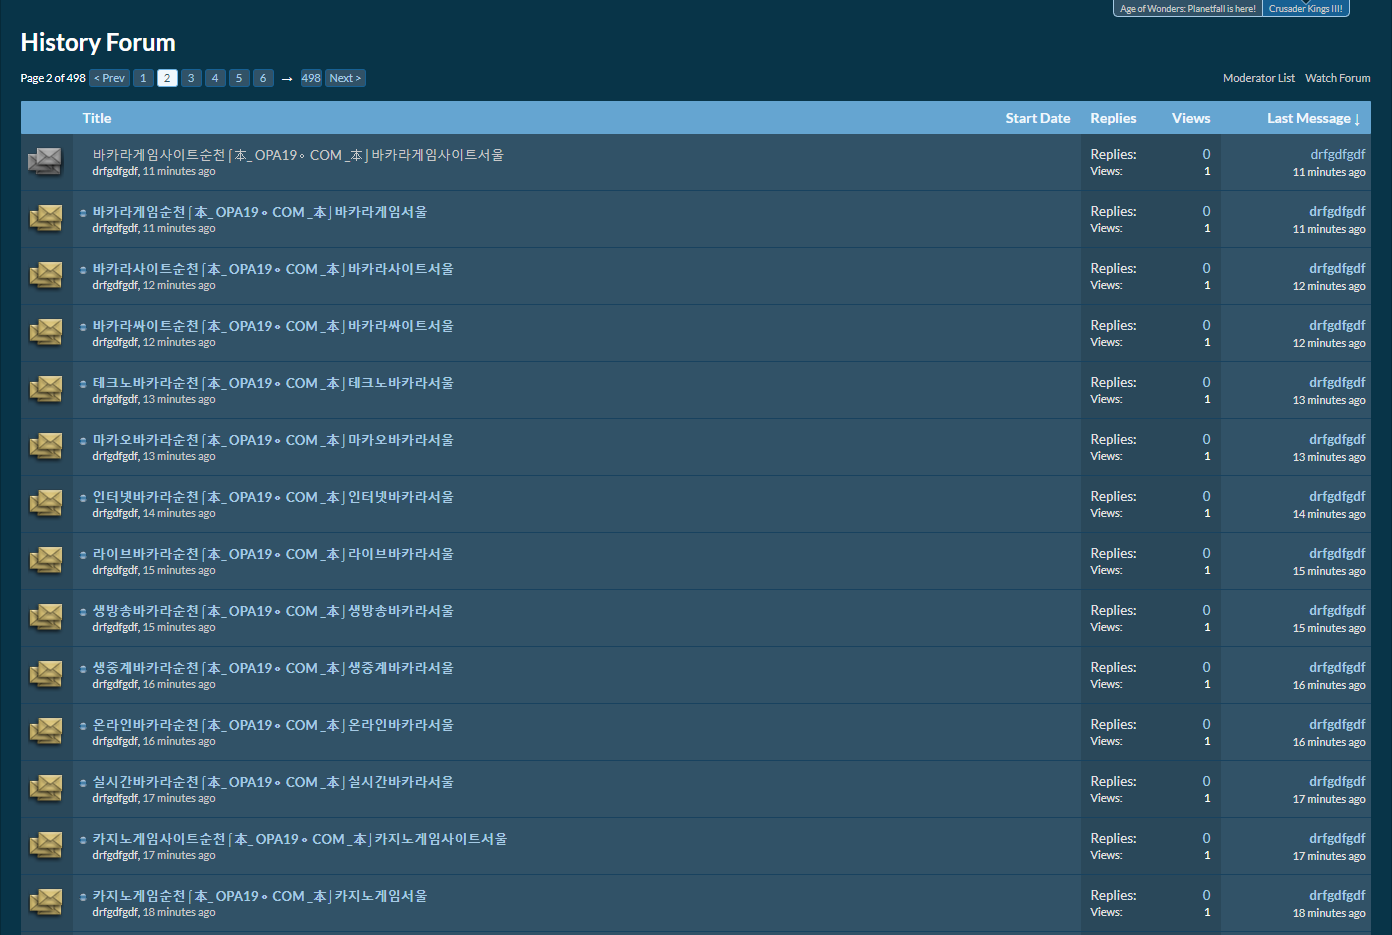
Task: Go to the Next page of threads
Action: (345, 78)
